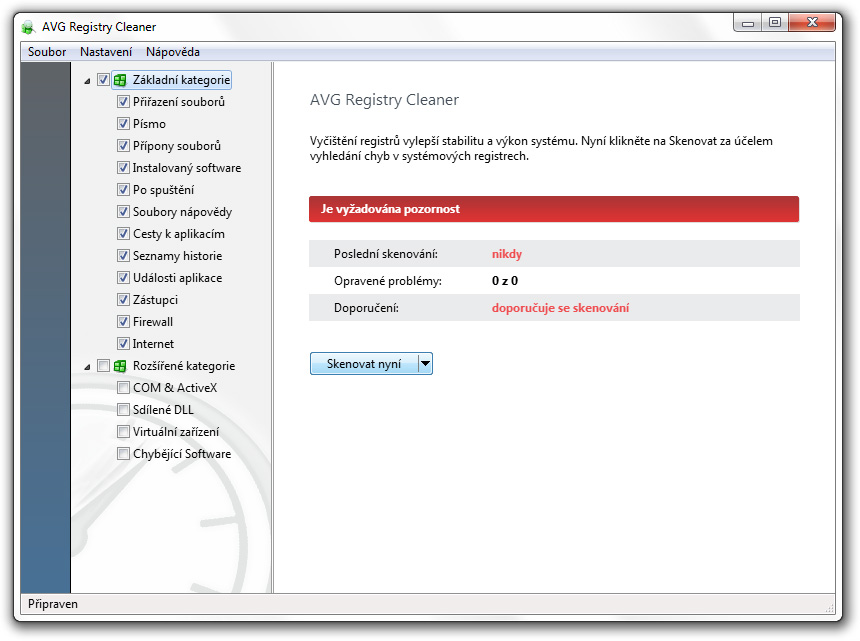Select the Rozšířené kategorie tree label
Image resolution: width=860 pixels, height=641 pixels.
pos(184,366)
